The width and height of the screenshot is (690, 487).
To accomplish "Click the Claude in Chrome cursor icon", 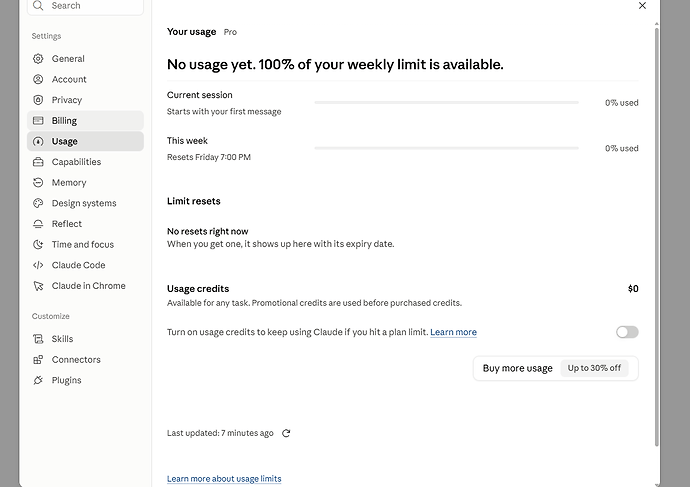I will tap(38, 286).
